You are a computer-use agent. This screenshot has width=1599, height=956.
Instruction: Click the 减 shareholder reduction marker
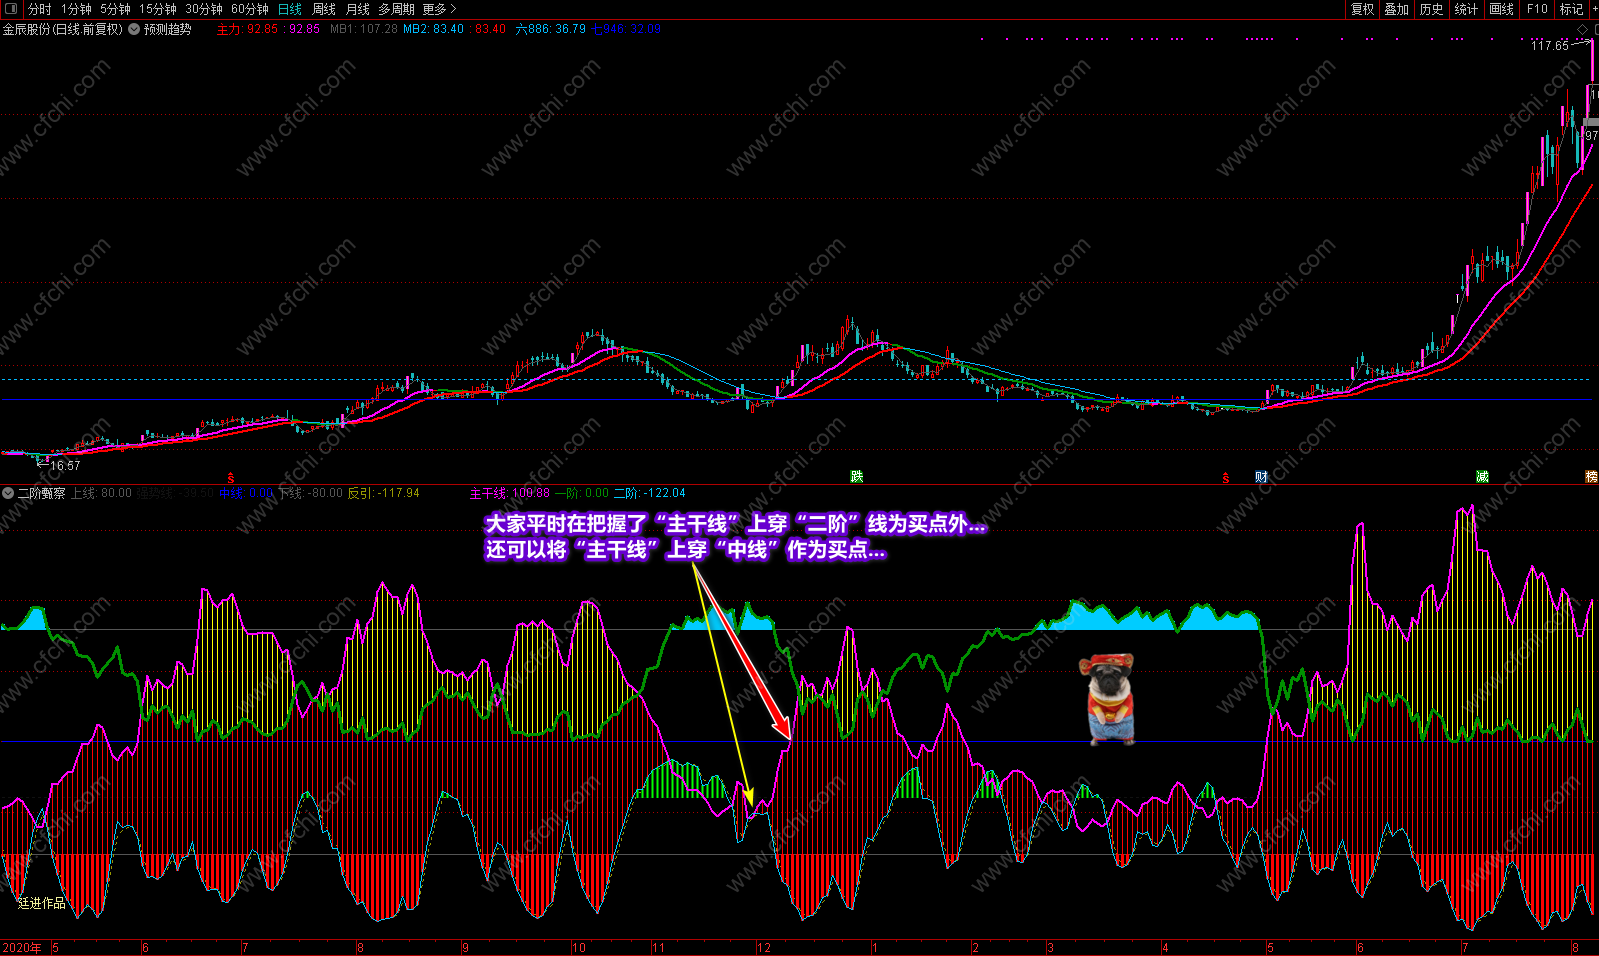(1482, 477)
